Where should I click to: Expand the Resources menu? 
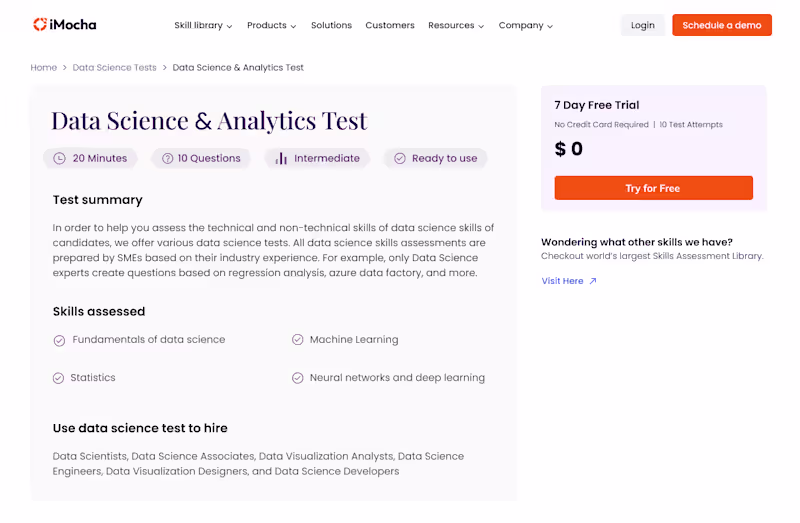pyautogui.click(x=456, y=25)
